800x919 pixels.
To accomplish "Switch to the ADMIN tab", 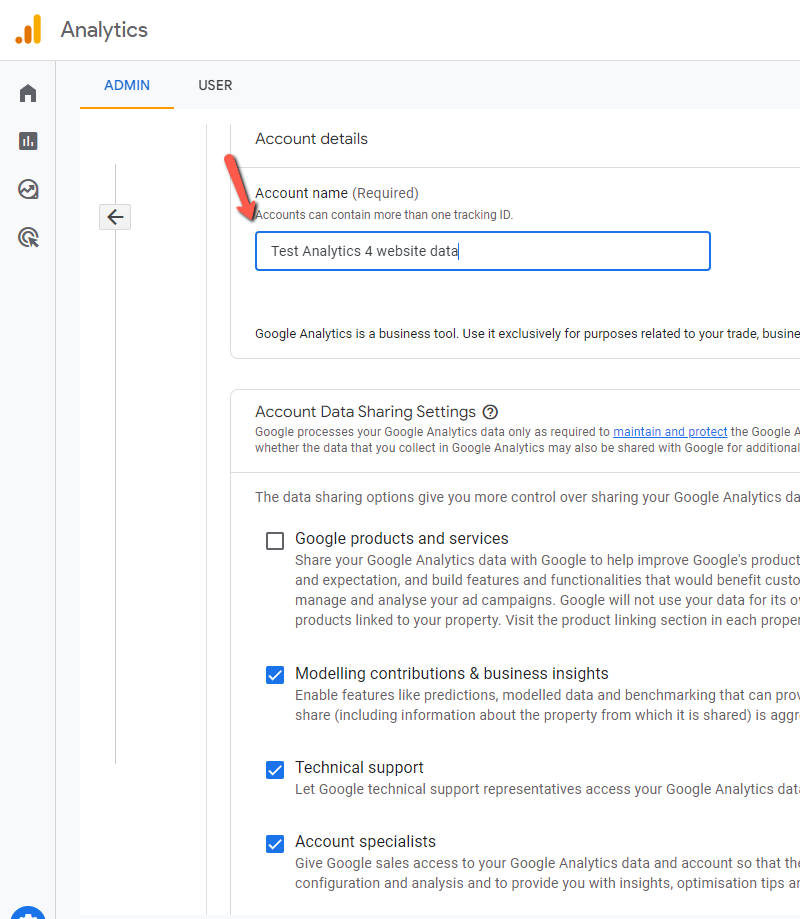I will pyautogui.click(x=127, y=86).
